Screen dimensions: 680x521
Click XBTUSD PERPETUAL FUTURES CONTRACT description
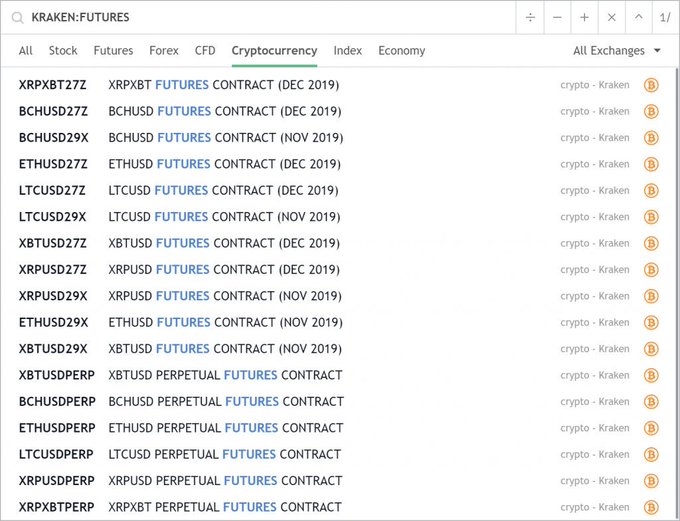click(226, 375)
